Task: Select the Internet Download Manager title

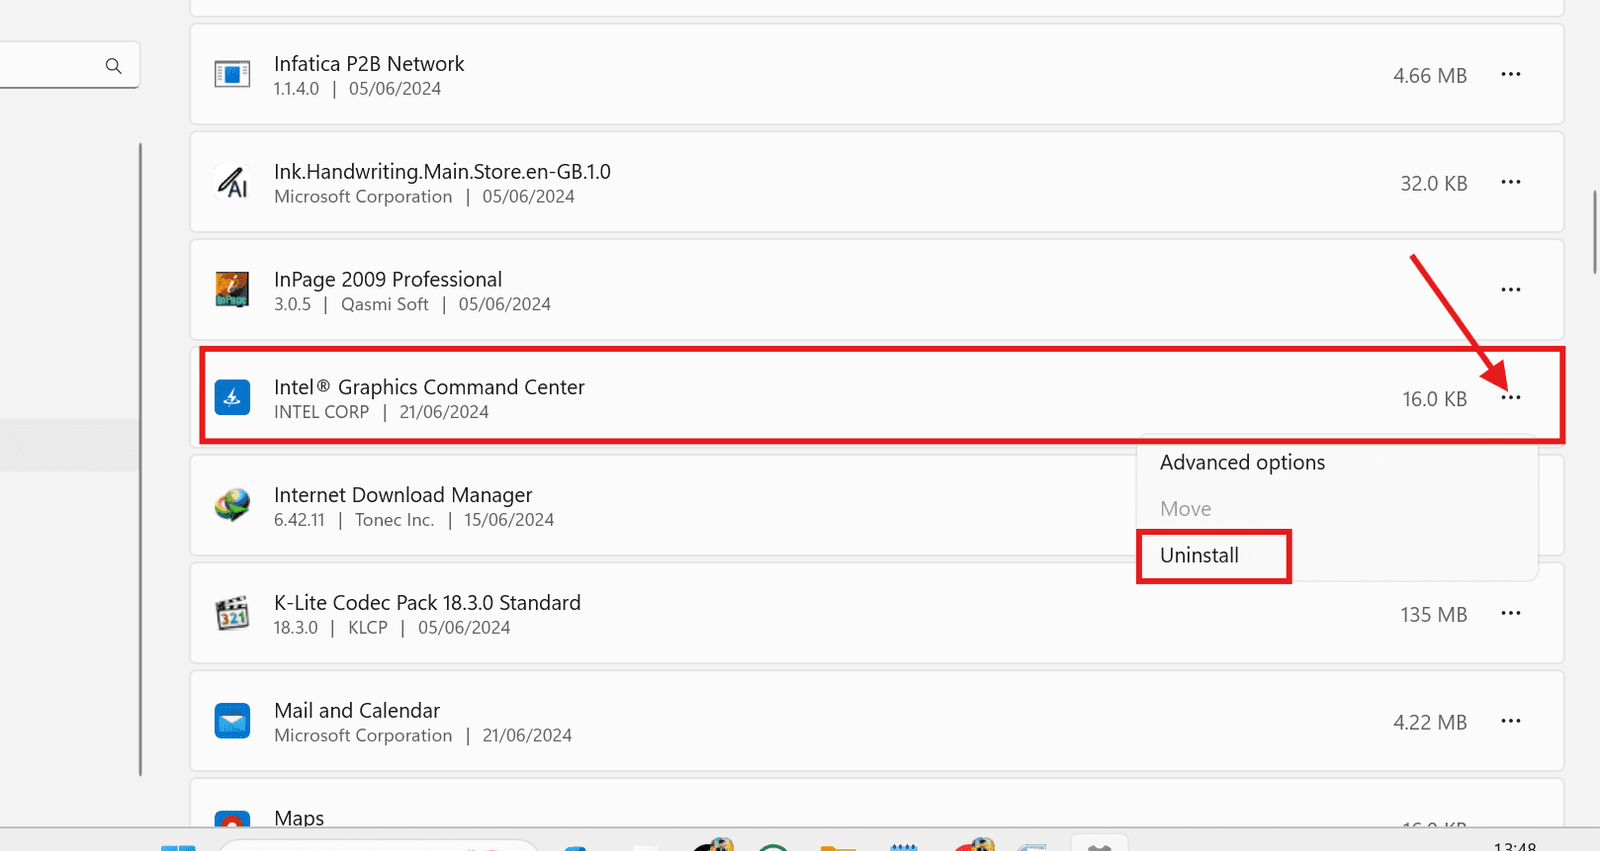Action: click(403, 495)
